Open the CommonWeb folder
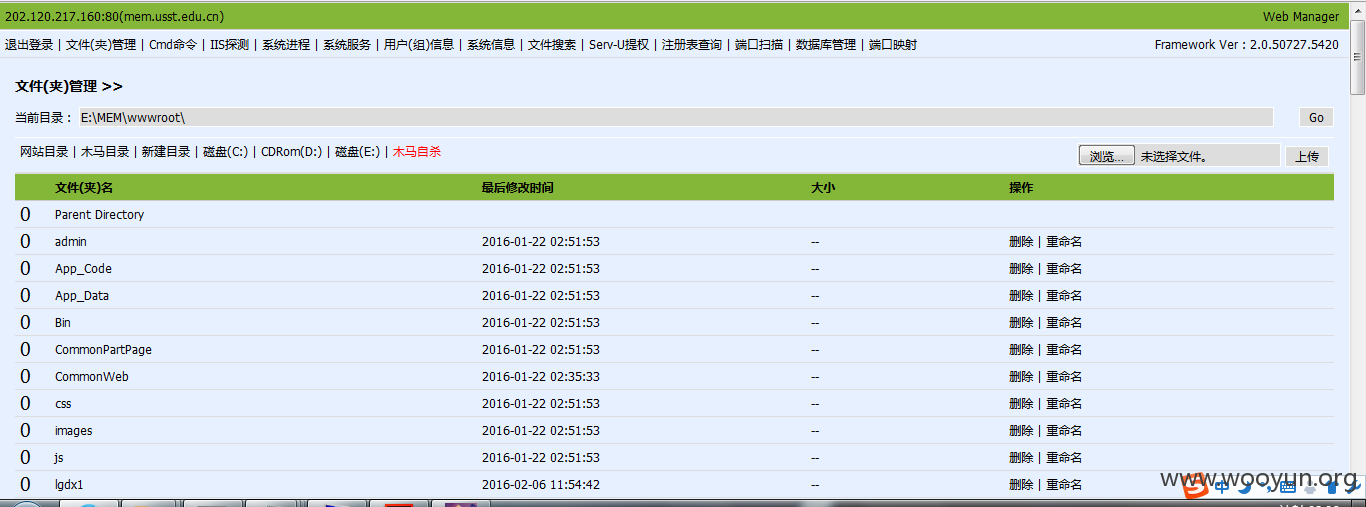Screen dimensions: 1366x507 [x=92, y=377]
